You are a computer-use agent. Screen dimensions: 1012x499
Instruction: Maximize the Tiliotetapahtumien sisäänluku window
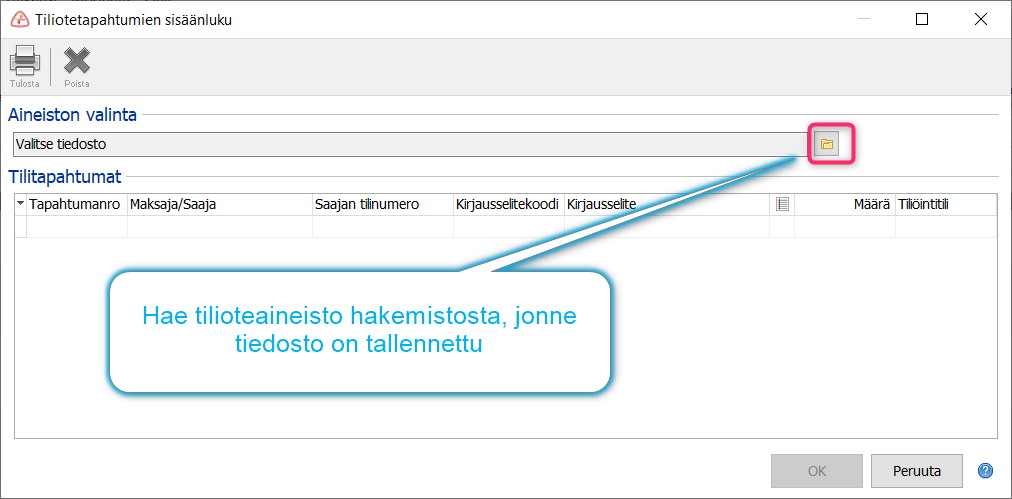point(922,19)
